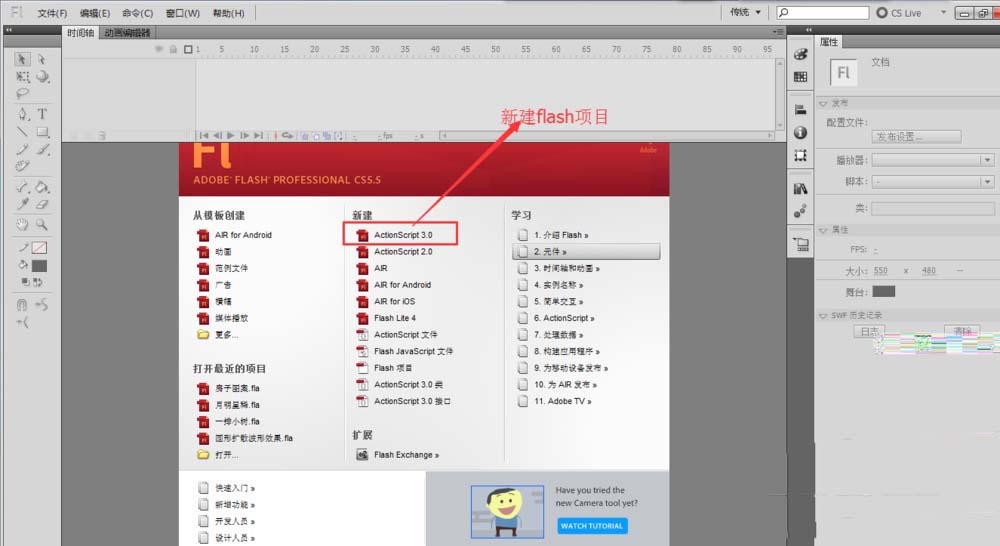
Task: Click the Snap to Objects magnet icon
Action: coord(22,305)
